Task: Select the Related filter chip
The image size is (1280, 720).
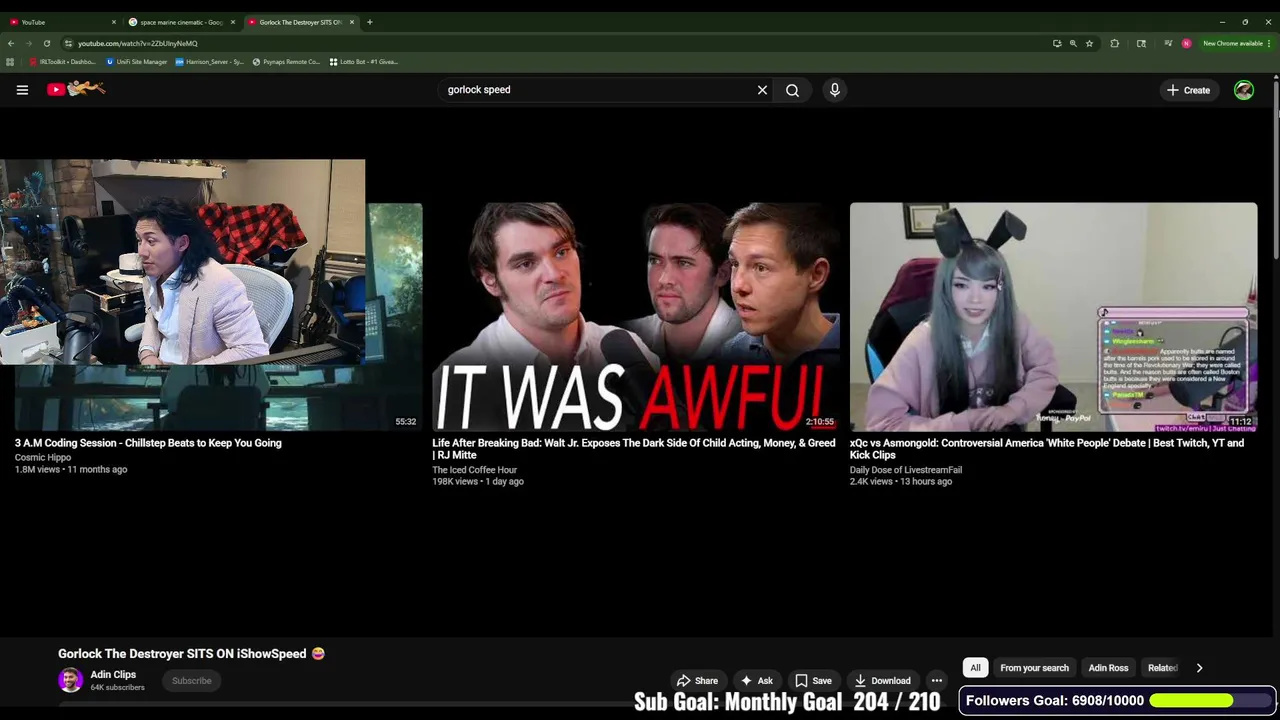Action: click(x=1162, y=668)
